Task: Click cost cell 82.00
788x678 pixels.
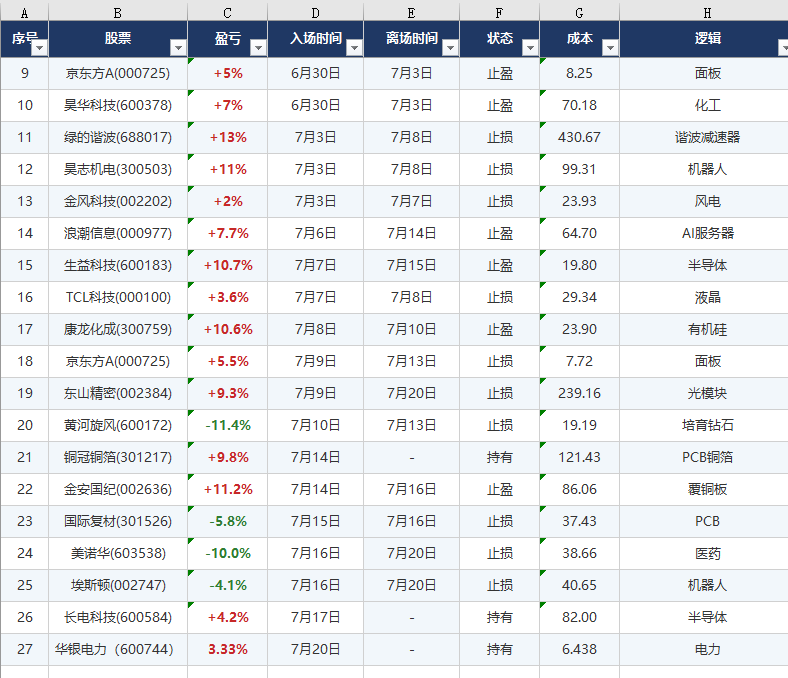Action: 579,617
